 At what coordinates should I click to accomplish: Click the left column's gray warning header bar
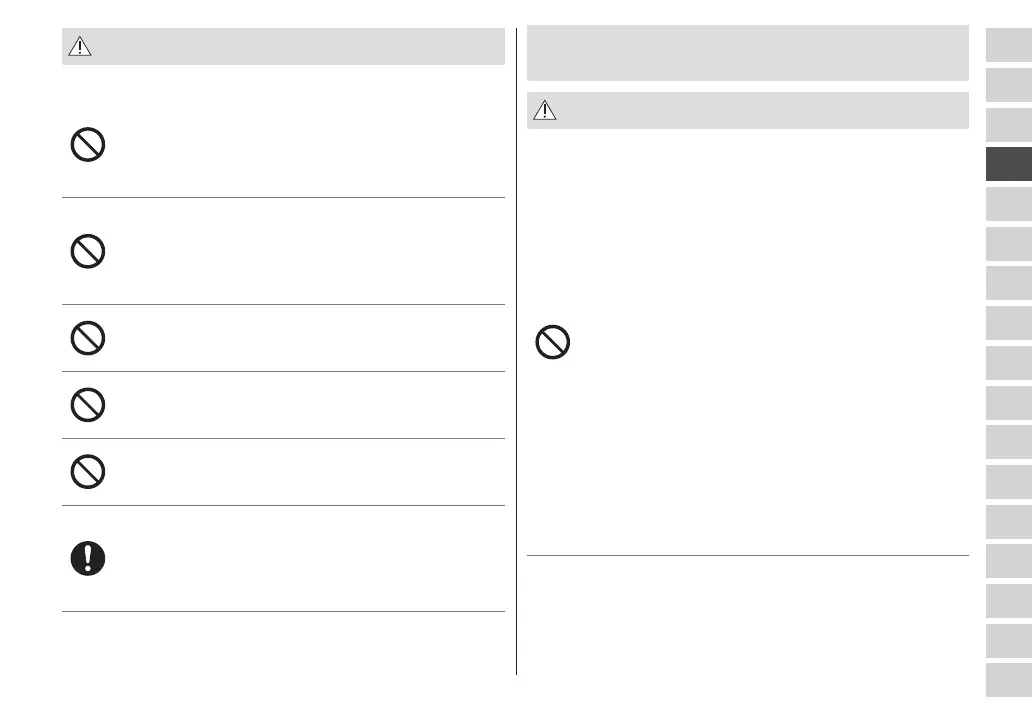(x=300, y=47)
